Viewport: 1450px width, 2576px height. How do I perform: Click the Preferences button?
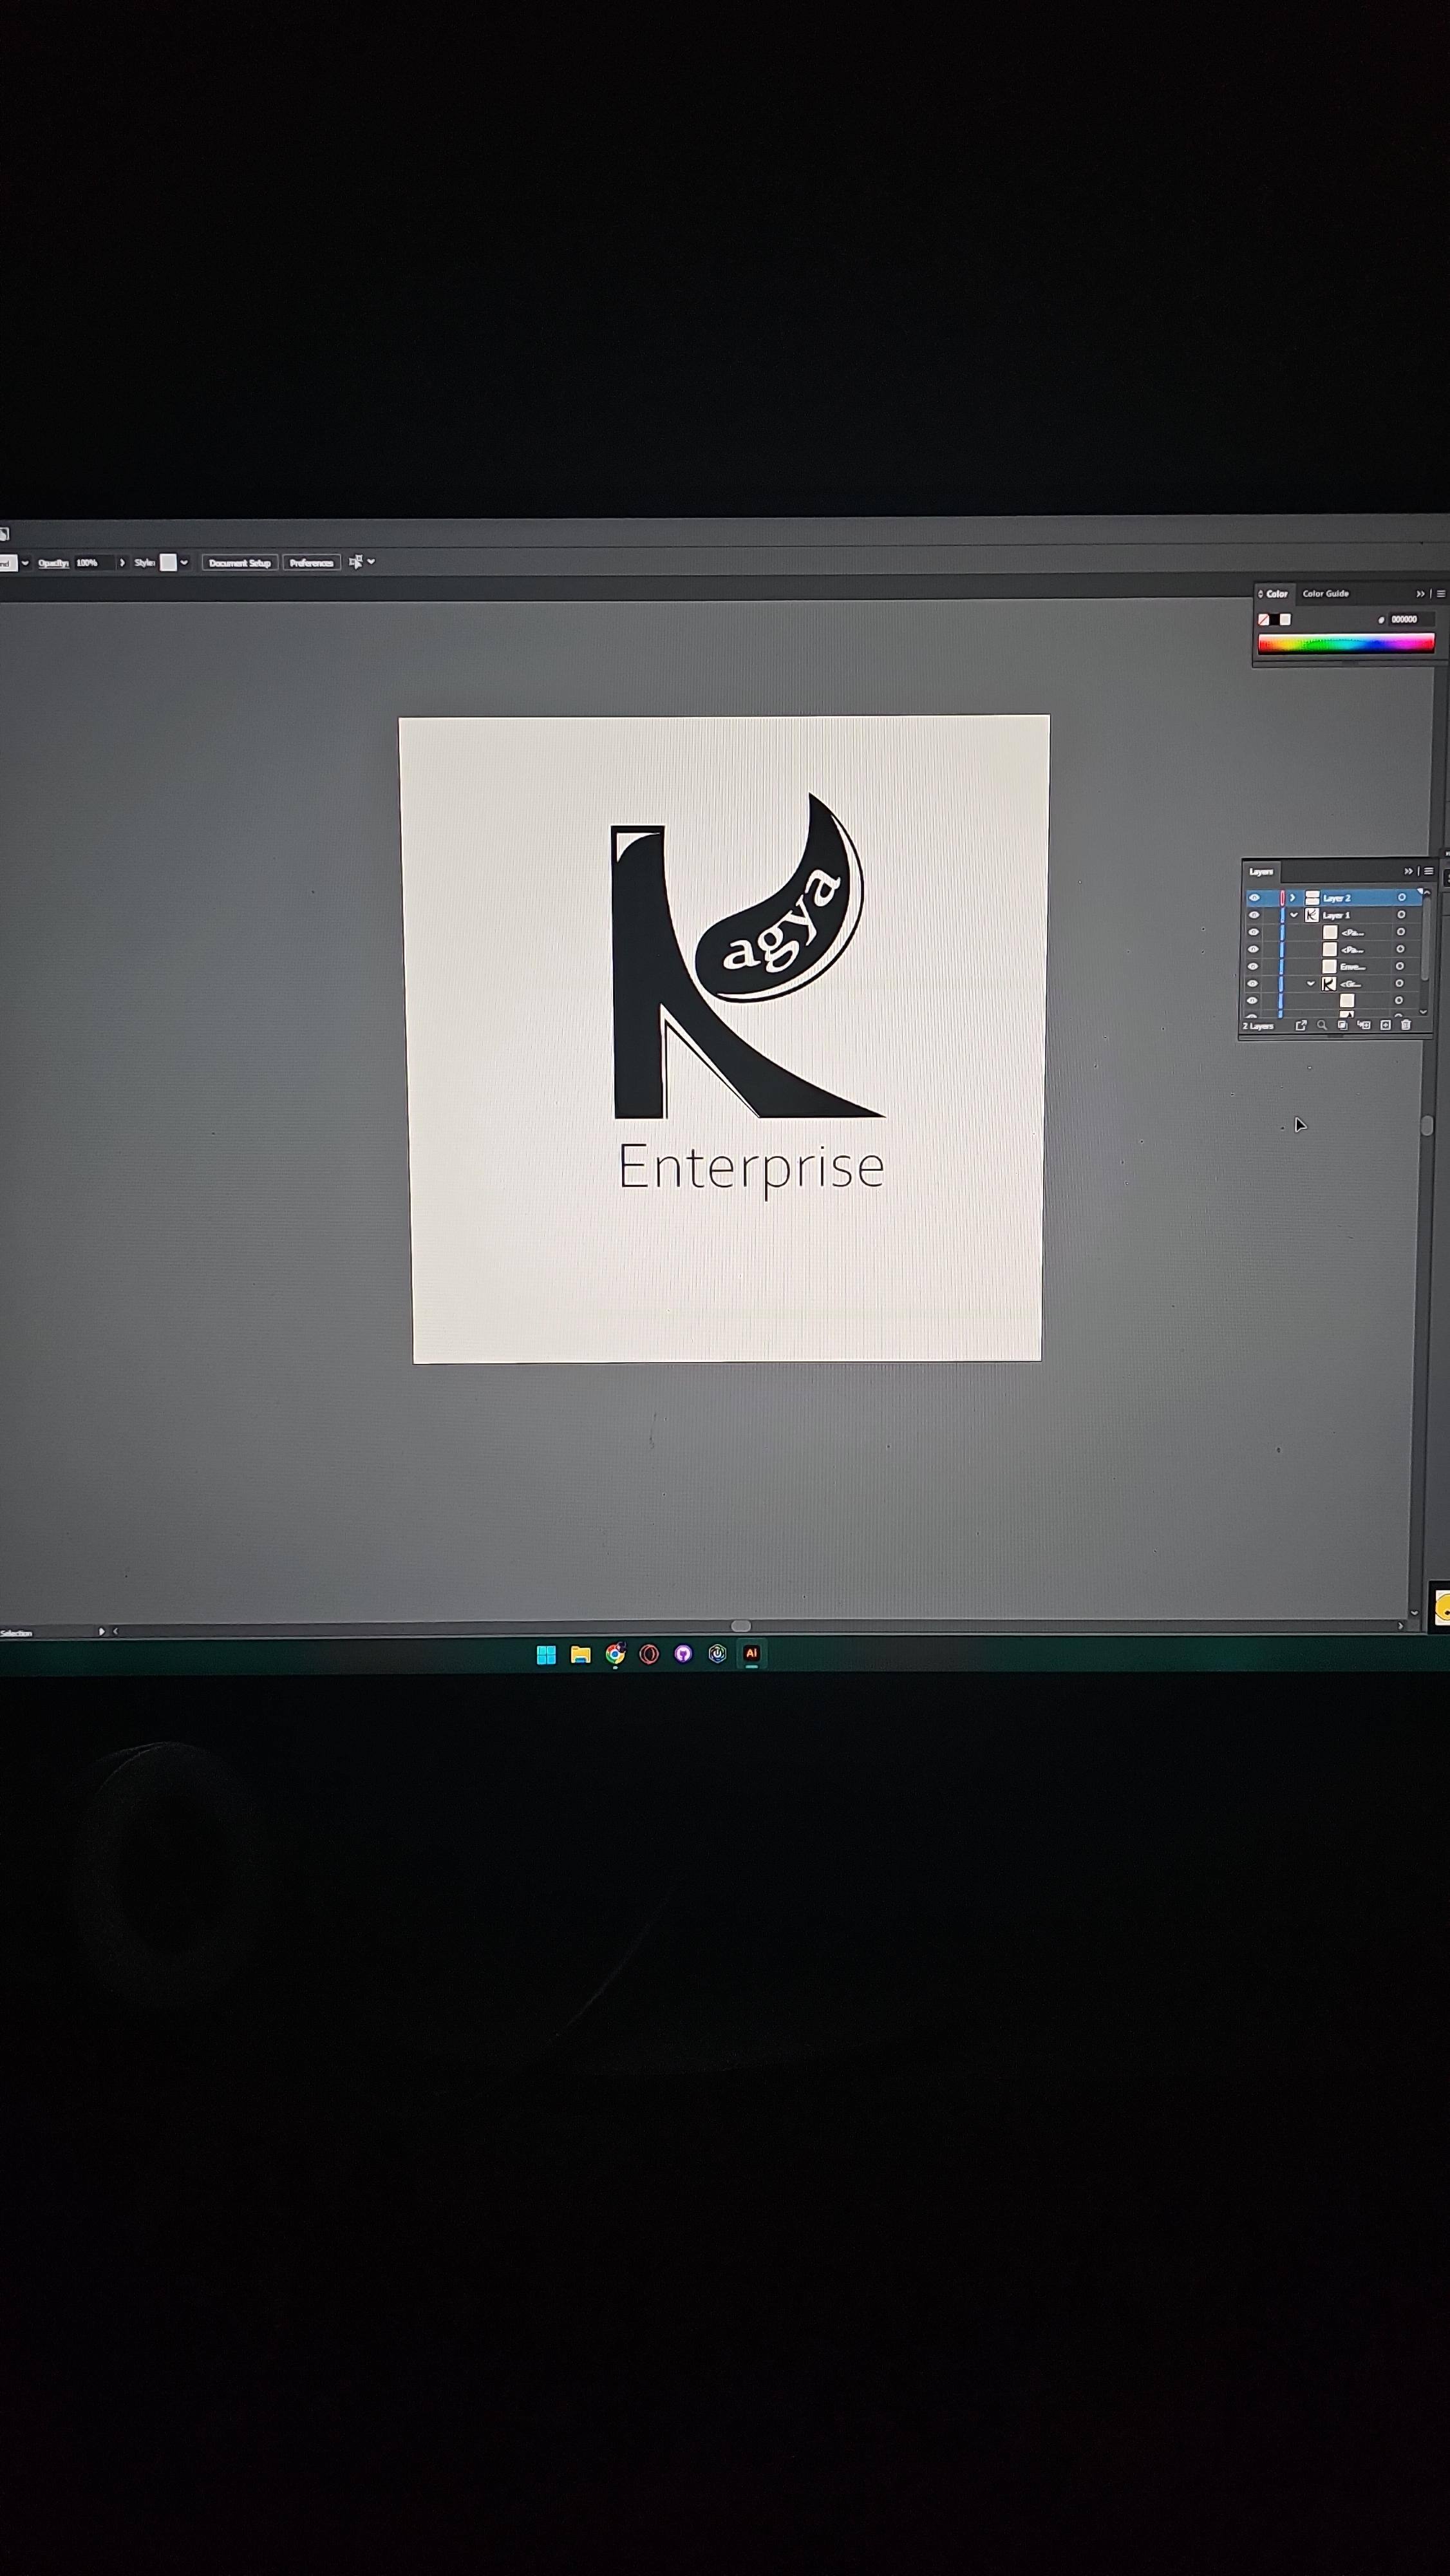(x=311, y=563)
